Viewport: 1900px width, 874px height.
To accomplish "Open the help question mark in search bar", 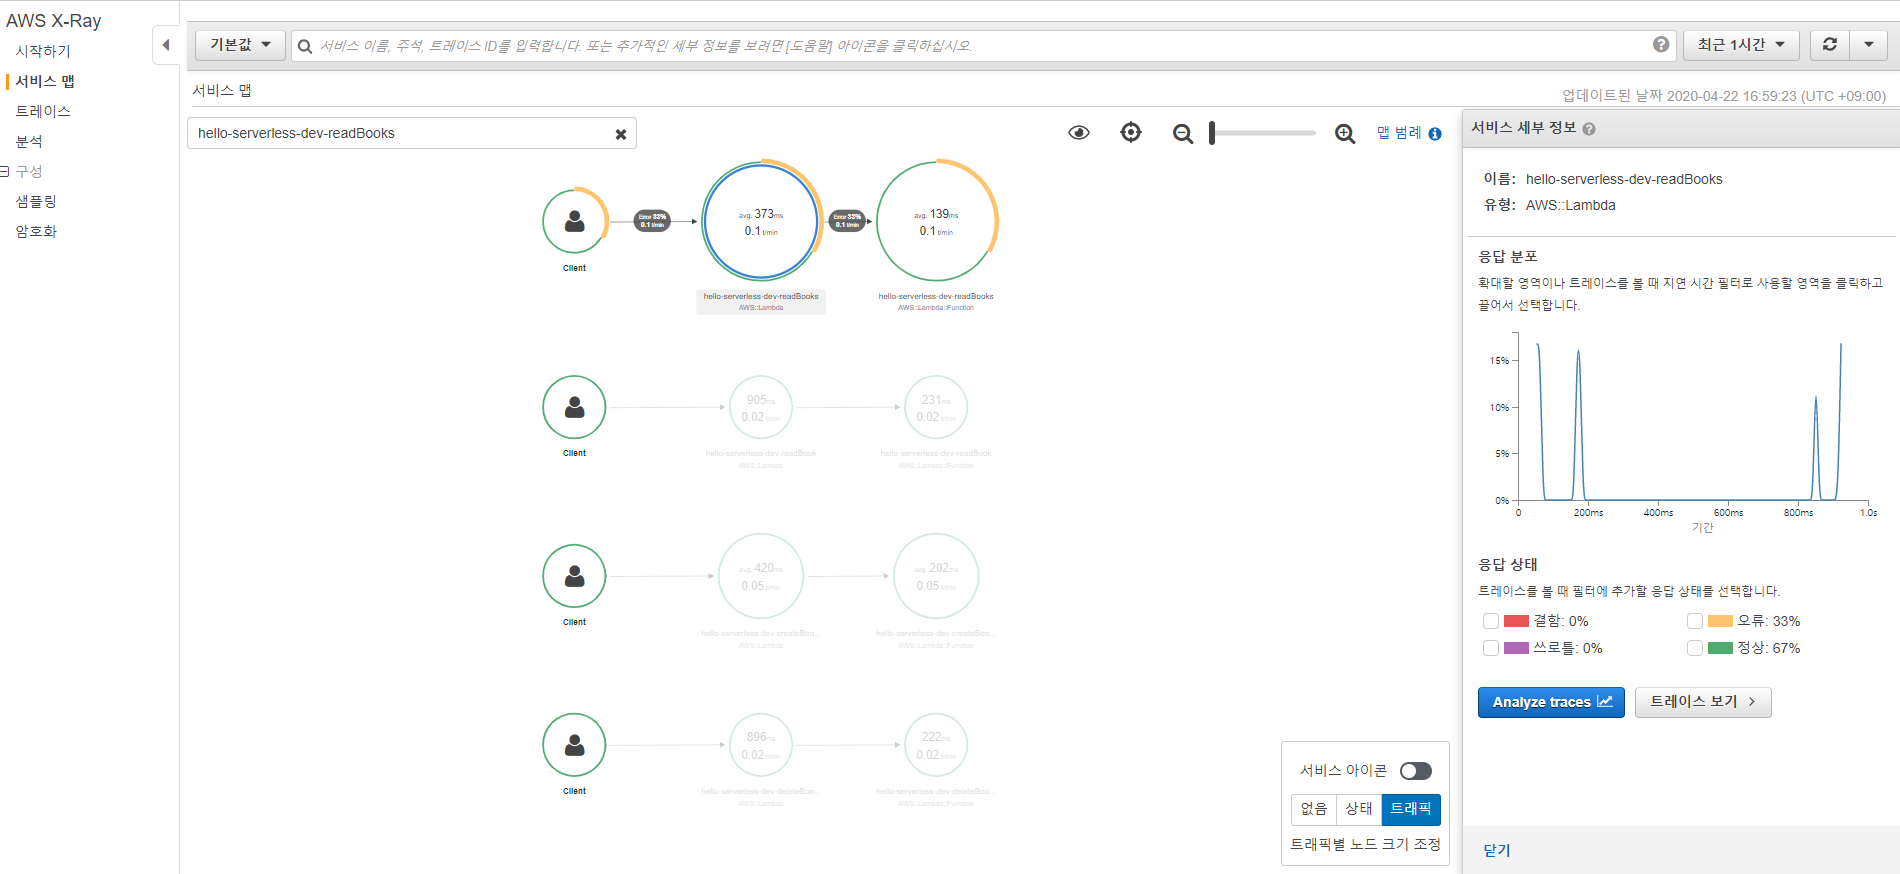I will pos(1660,45).
